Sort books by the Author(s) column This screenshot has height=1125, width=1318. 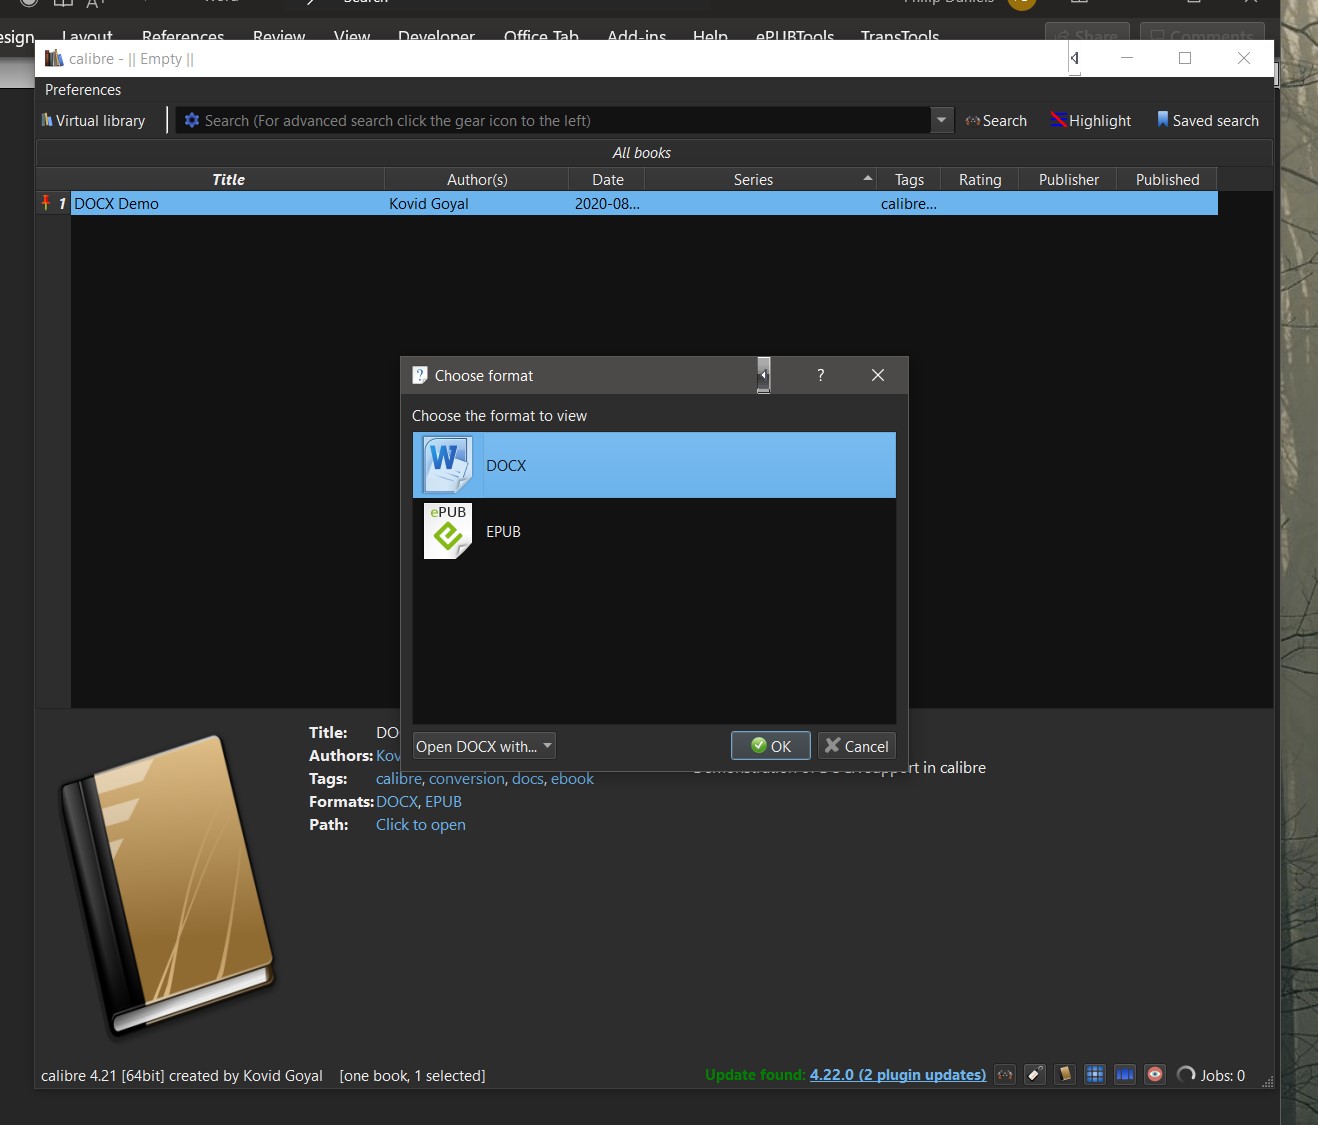[x=477, y=180]
